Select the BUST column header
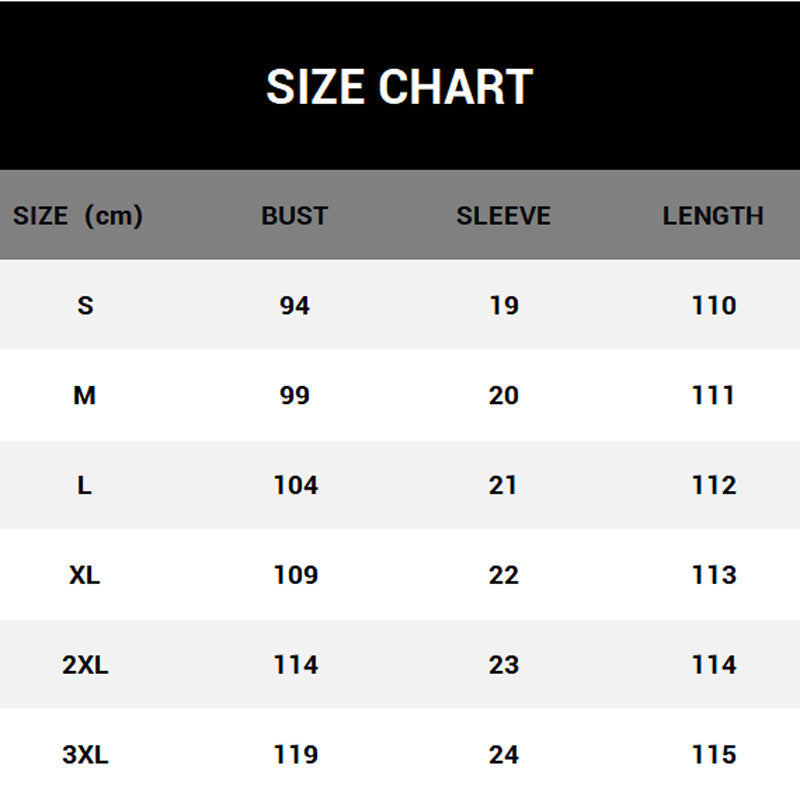Image resolution: width=800 pixels, height=800 pixels. click(x=295, y=215)
